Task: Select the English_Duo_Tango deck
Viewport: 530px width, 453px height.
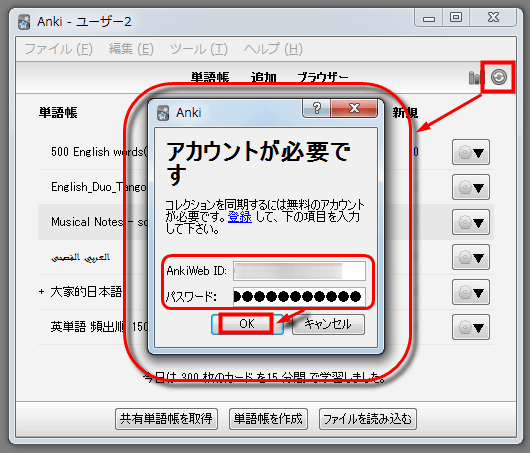Action: pos(99,187)
